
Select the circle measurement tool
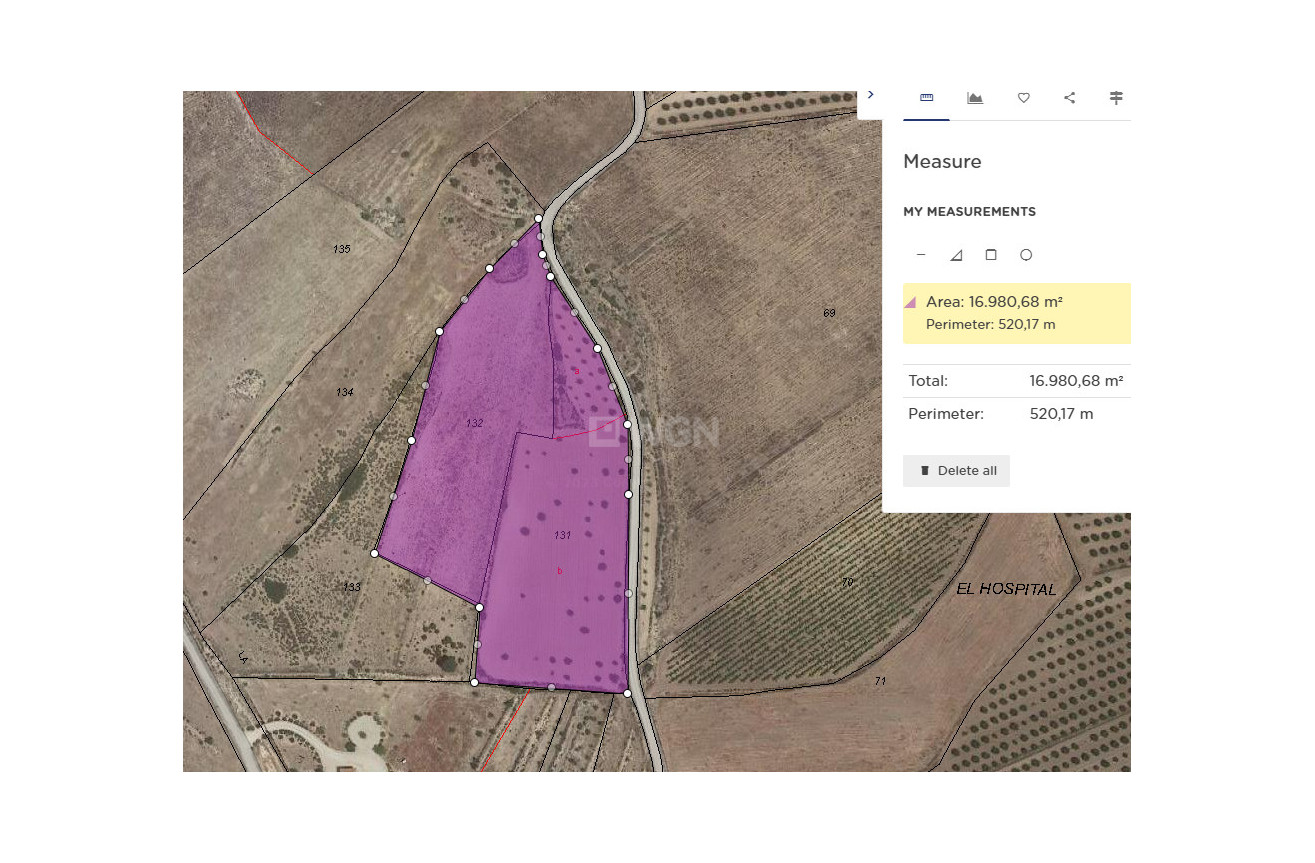tap(1026, 255)
